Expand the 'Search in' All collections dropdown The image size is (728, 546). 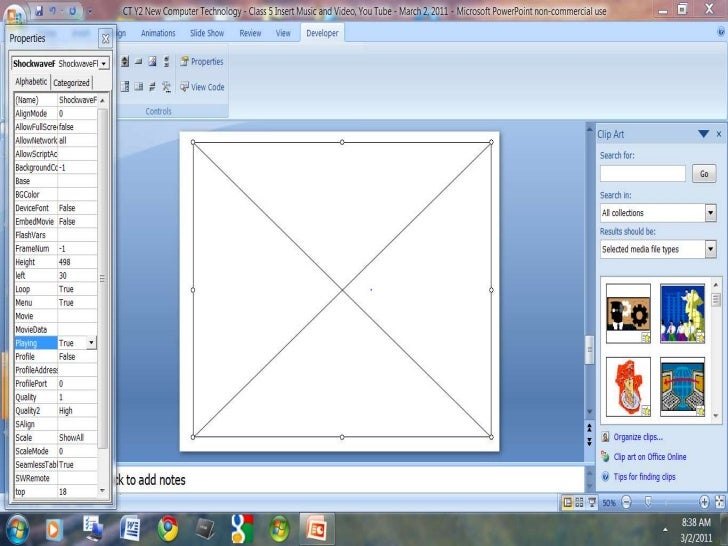(710, 213)
